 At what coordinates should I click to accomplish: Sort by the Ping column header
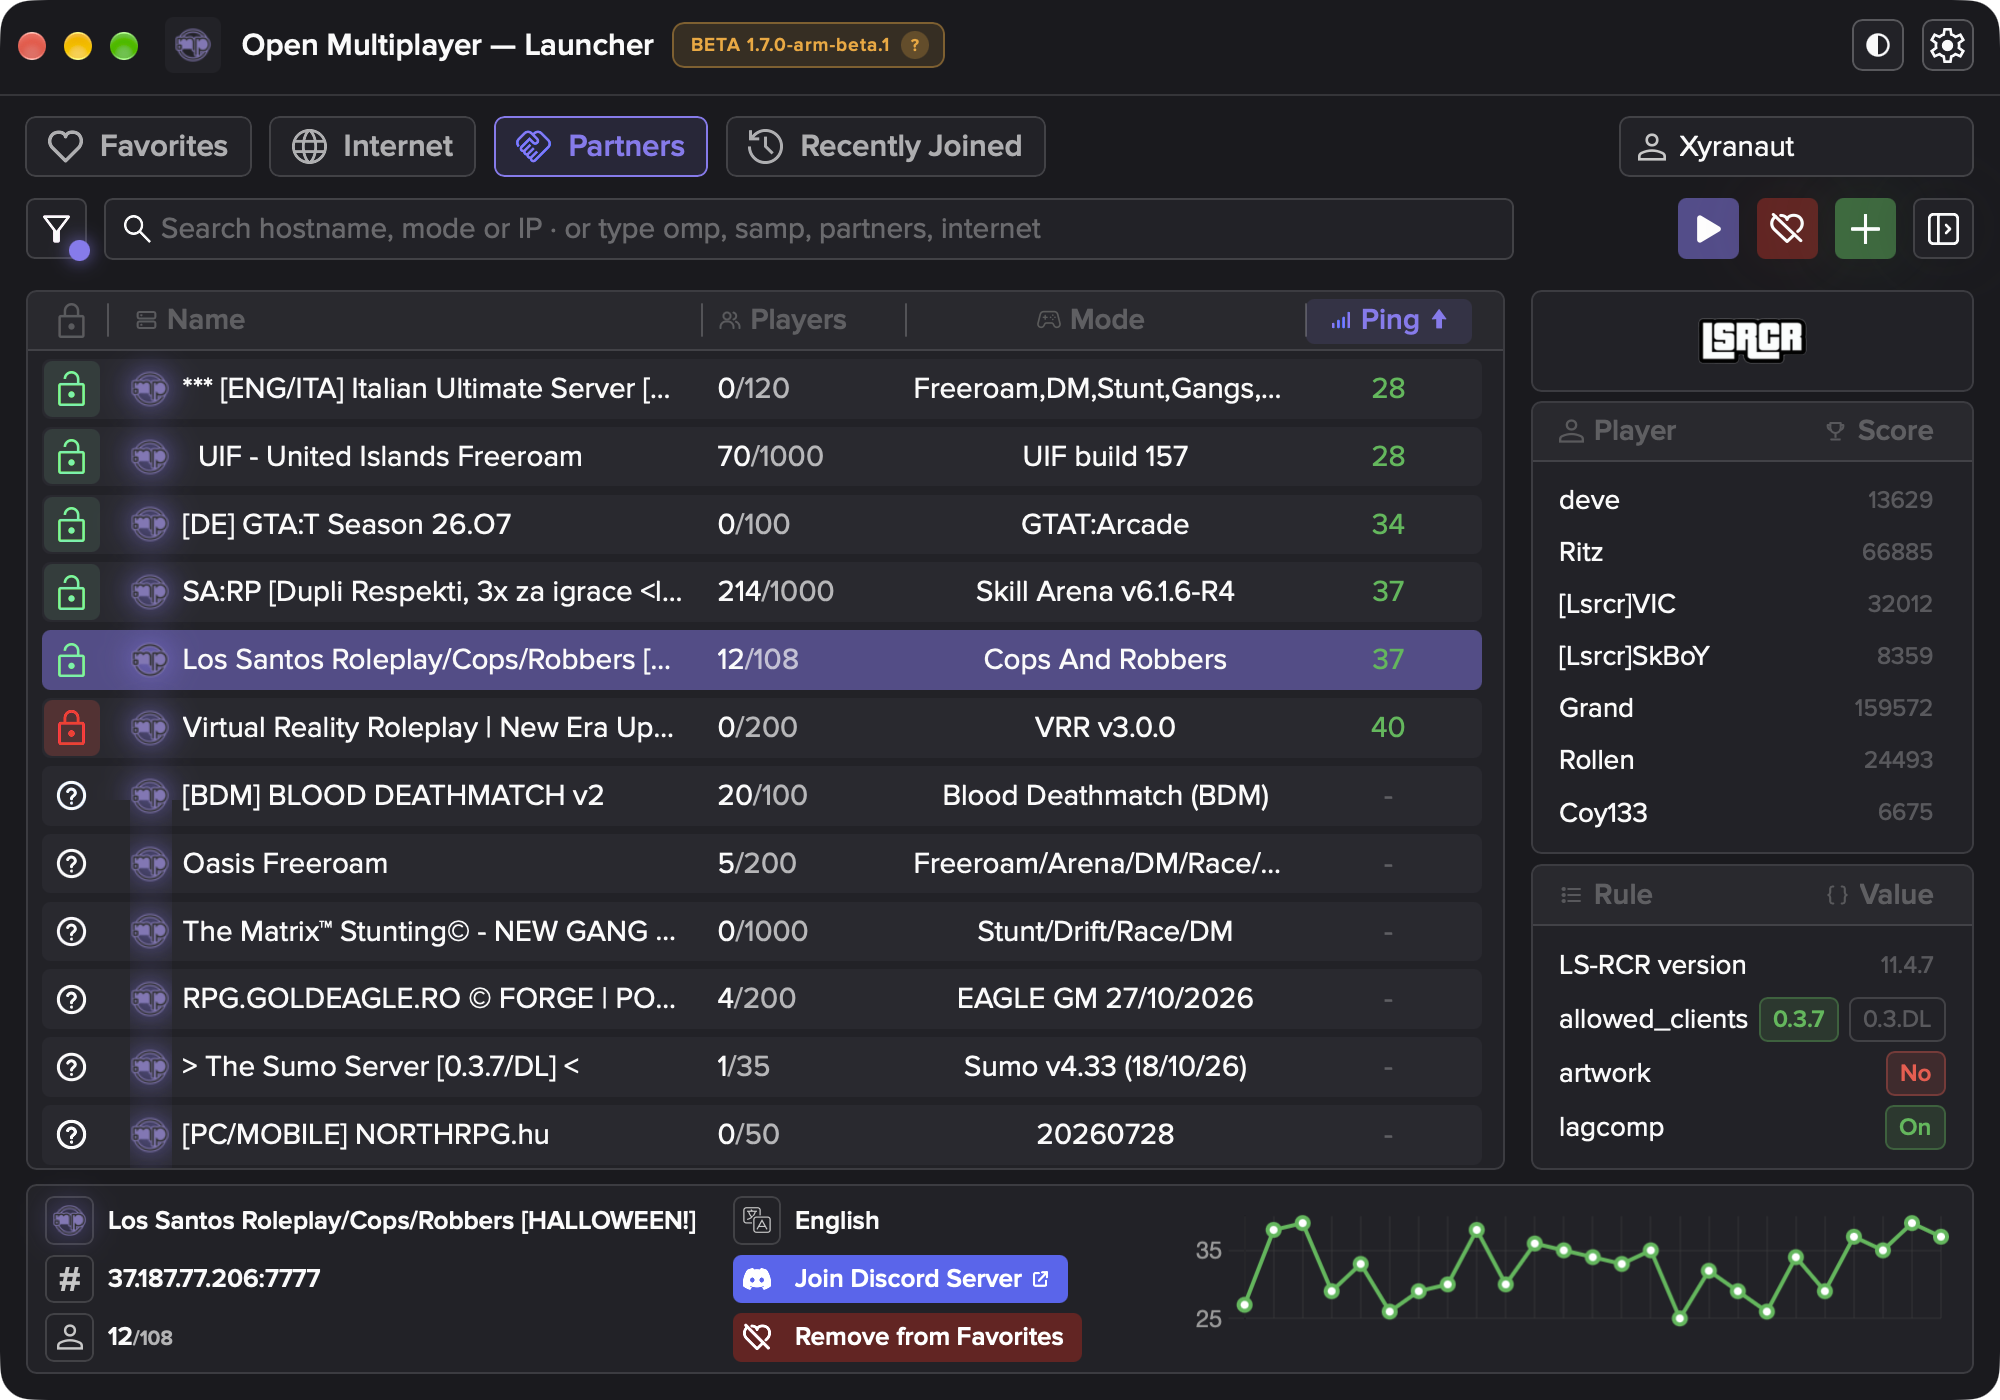point(1388,320)
